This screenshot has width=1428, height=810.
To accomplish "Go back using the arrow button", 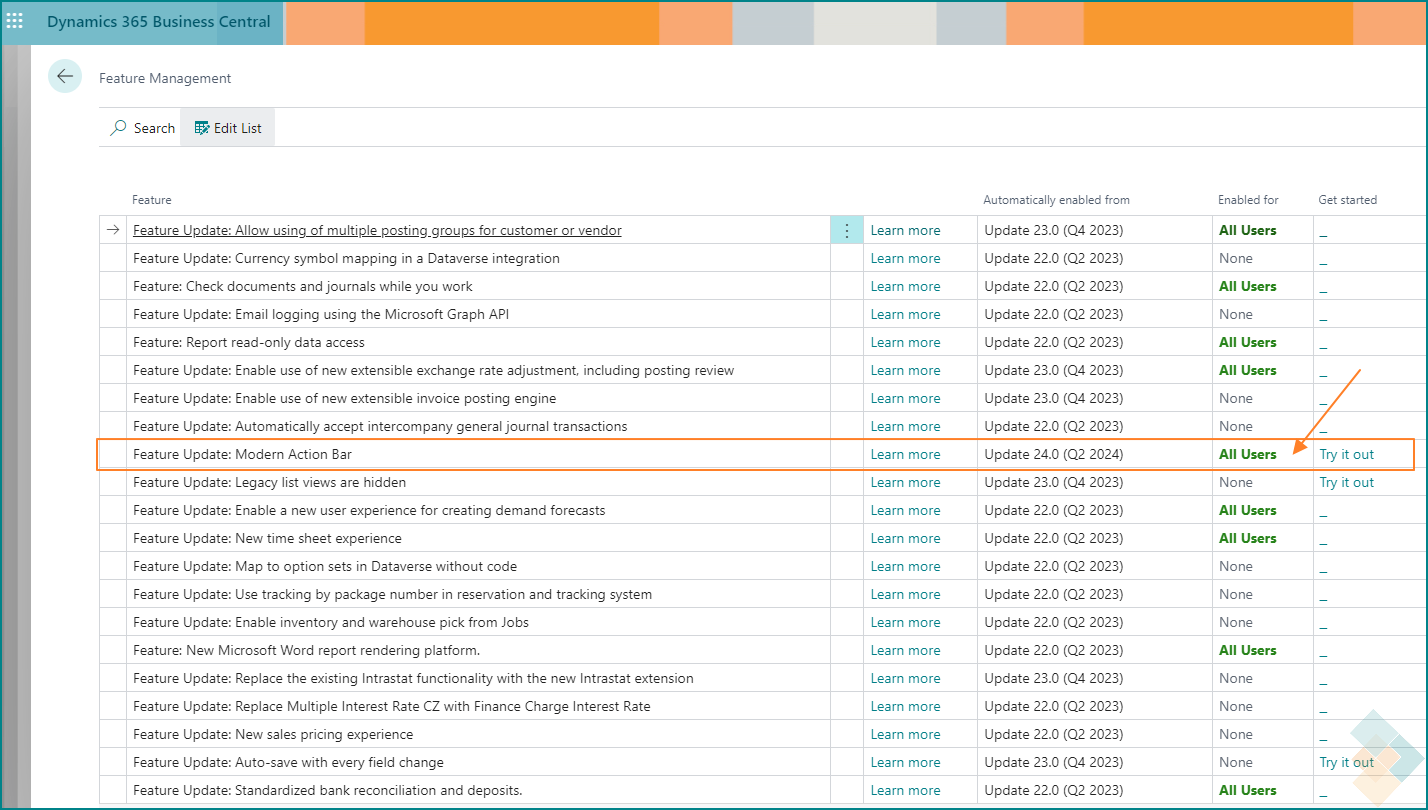I will [65, 76].
